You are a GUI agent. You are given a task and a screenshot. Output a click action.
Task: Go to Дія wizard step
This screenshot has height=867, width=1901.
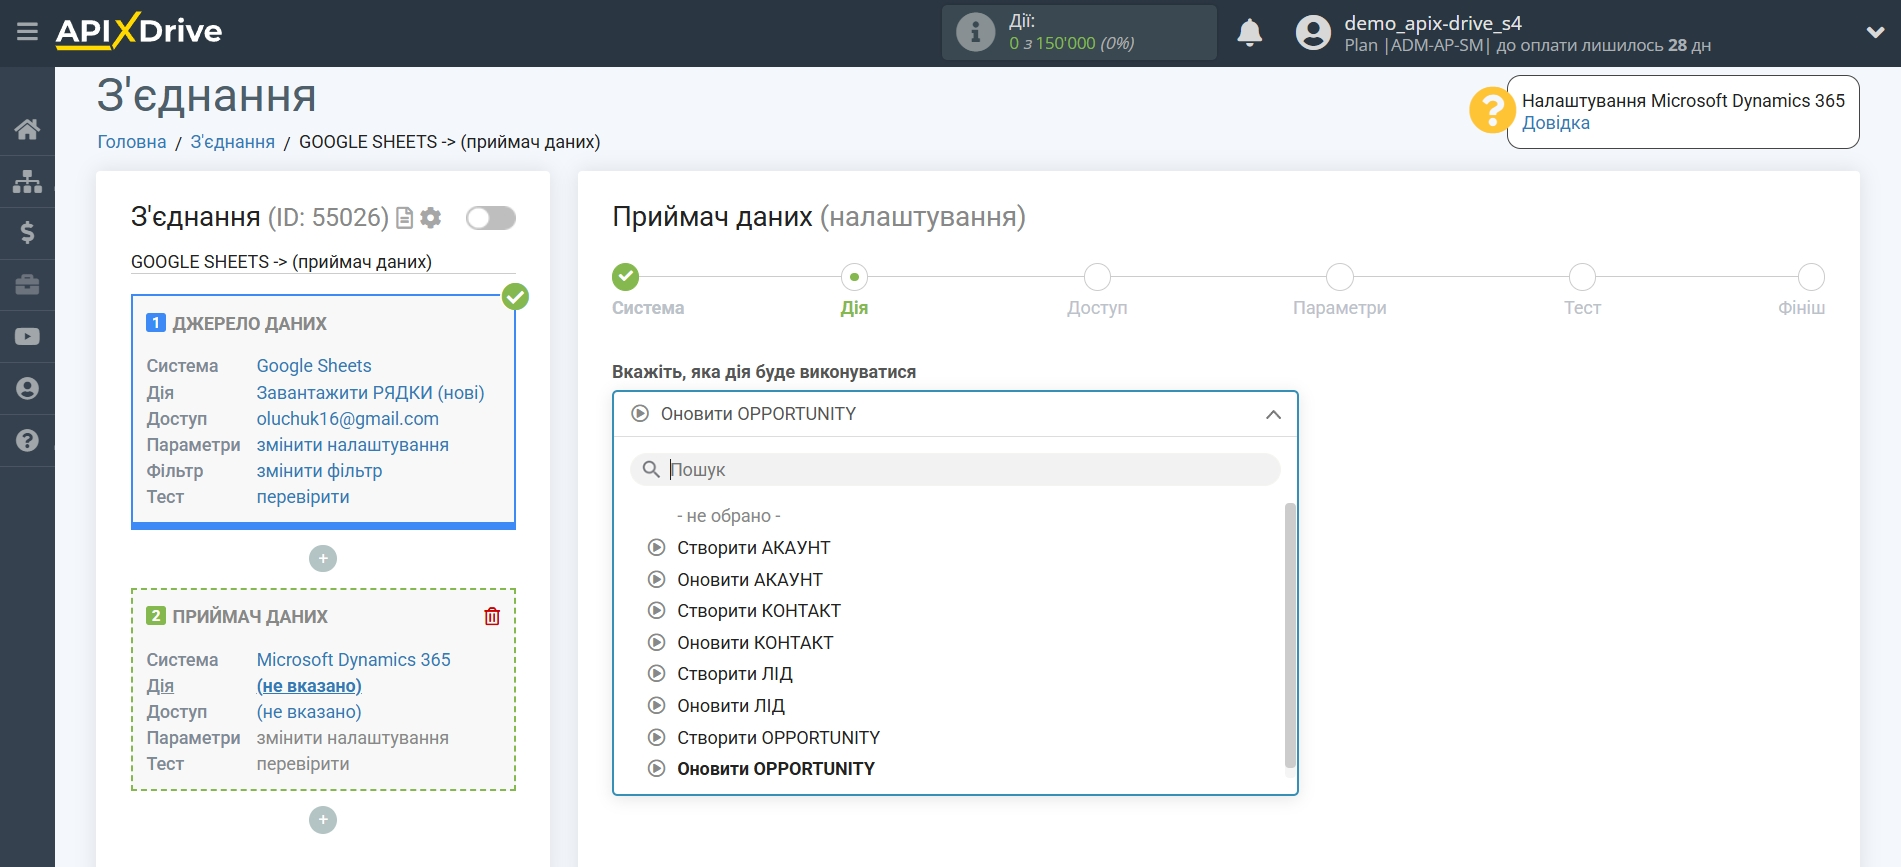coord(854,277)
